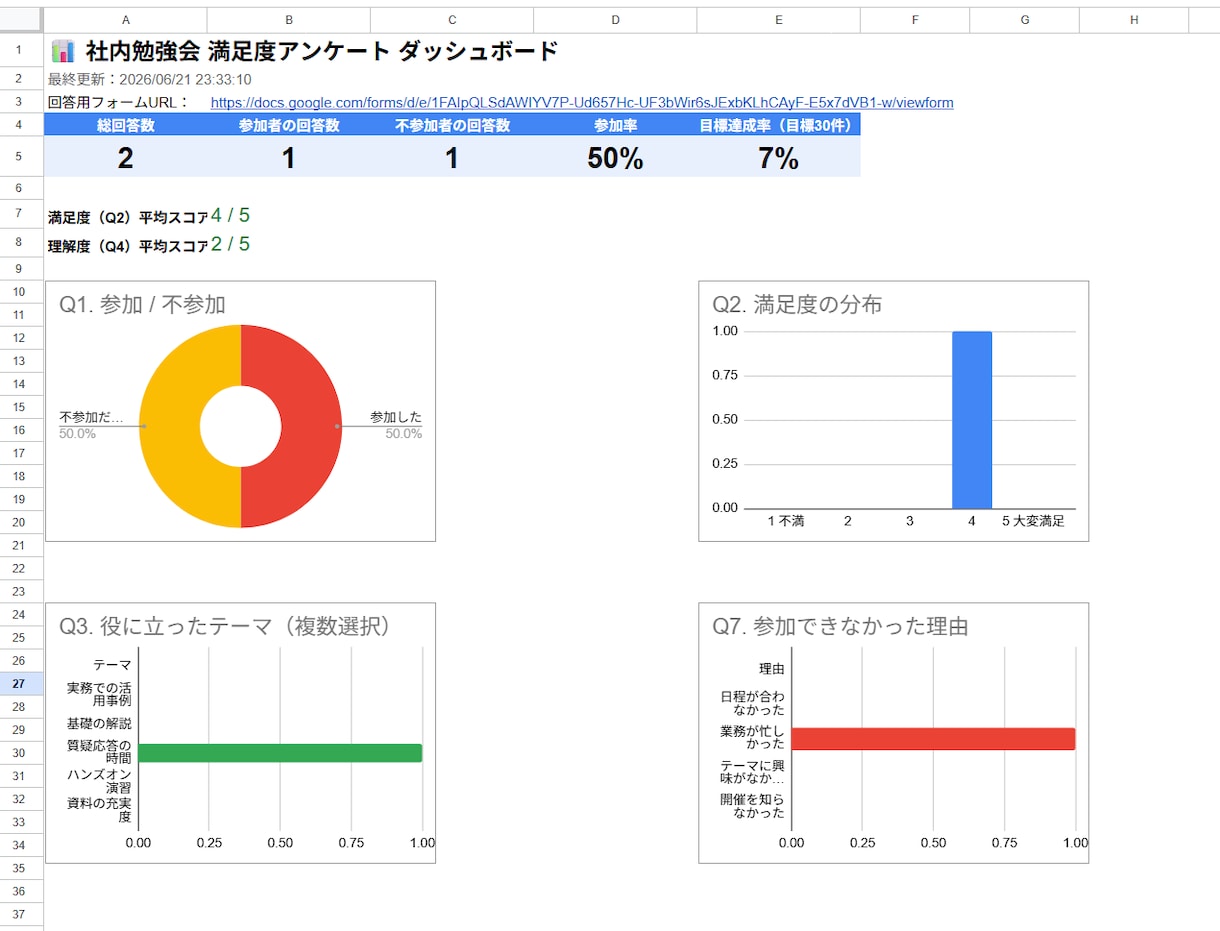
Task: Click the 理解度（Q4）平均スコア label
Action: 128,246
